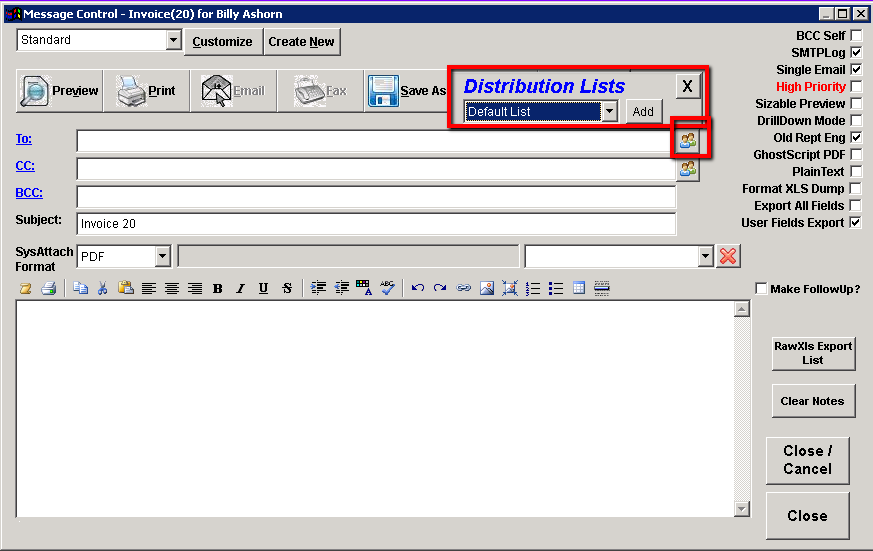Enable the Sizable Preview checkbox
This screenshot has width=873, height=551.
[856, 104]
